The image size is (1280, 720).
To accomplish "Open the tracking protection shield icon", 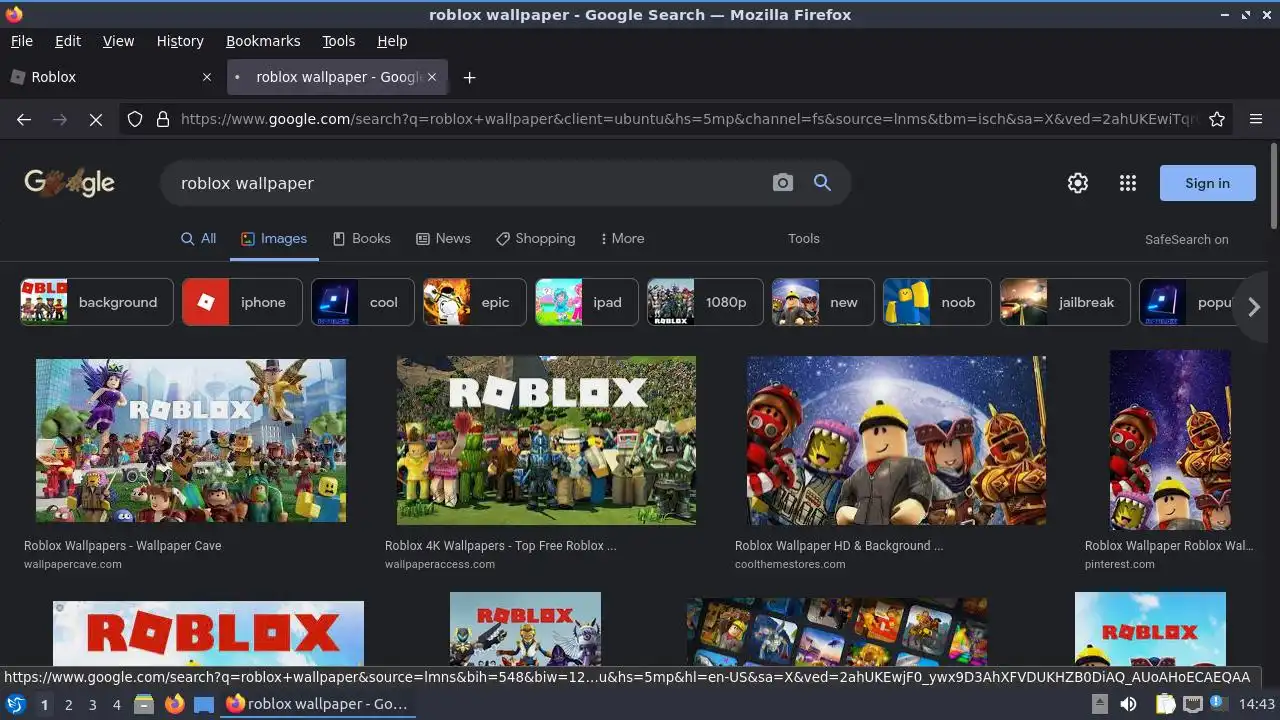I will point(135,119).
